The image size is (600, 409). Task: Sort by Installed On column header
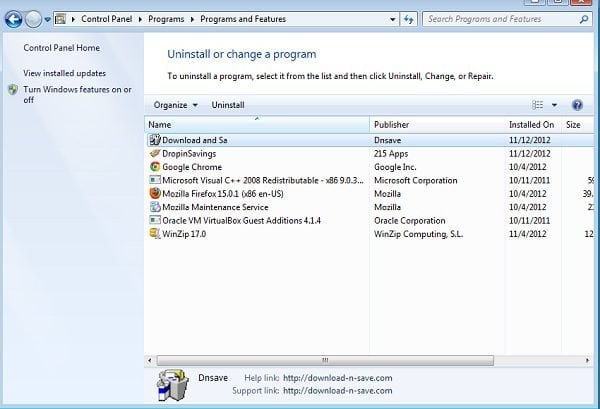(x=533, y=125)
